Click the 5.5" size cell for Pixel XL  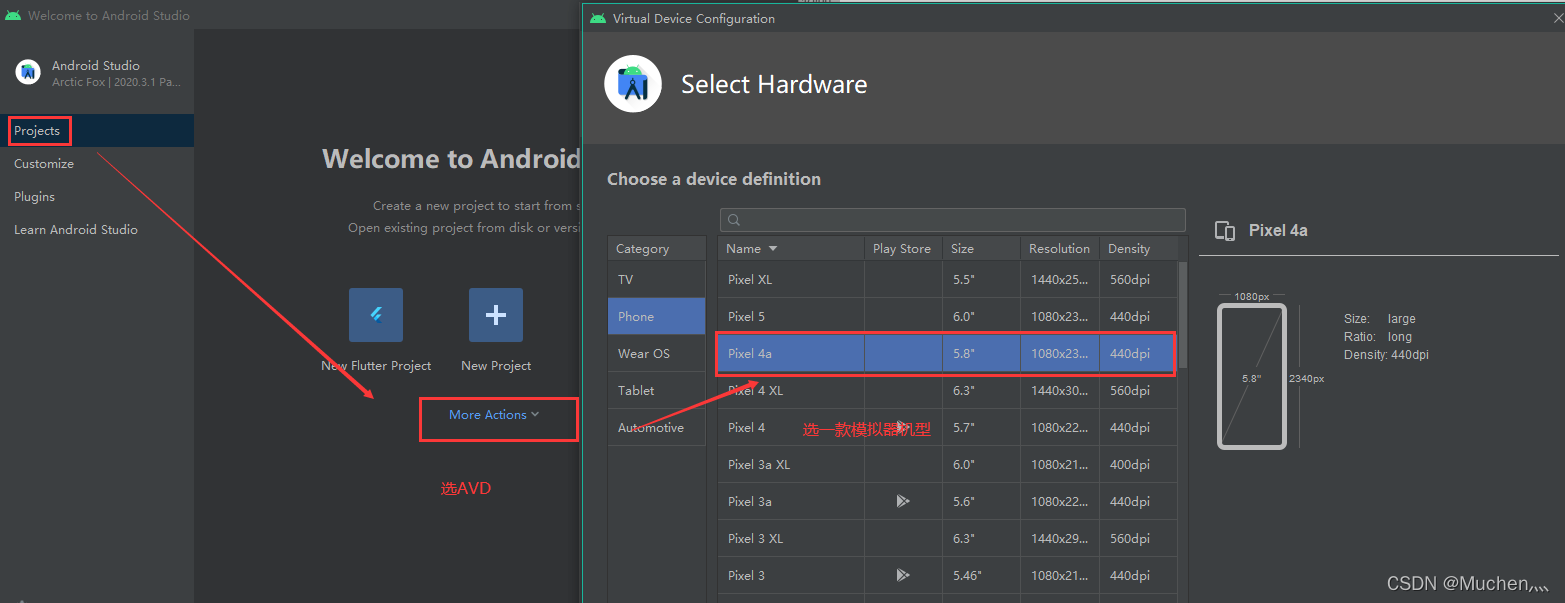point(981,280)
